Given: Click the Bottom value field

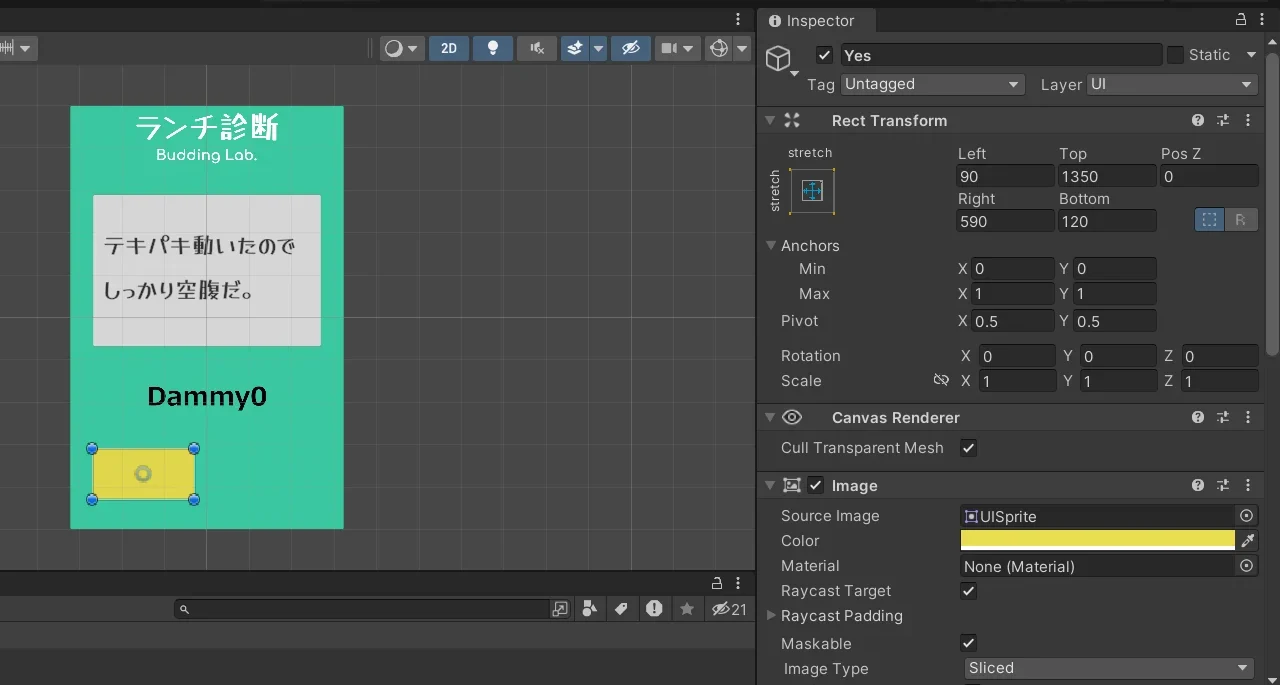Looking at the screenshot, I should (x=1107, y=221).
